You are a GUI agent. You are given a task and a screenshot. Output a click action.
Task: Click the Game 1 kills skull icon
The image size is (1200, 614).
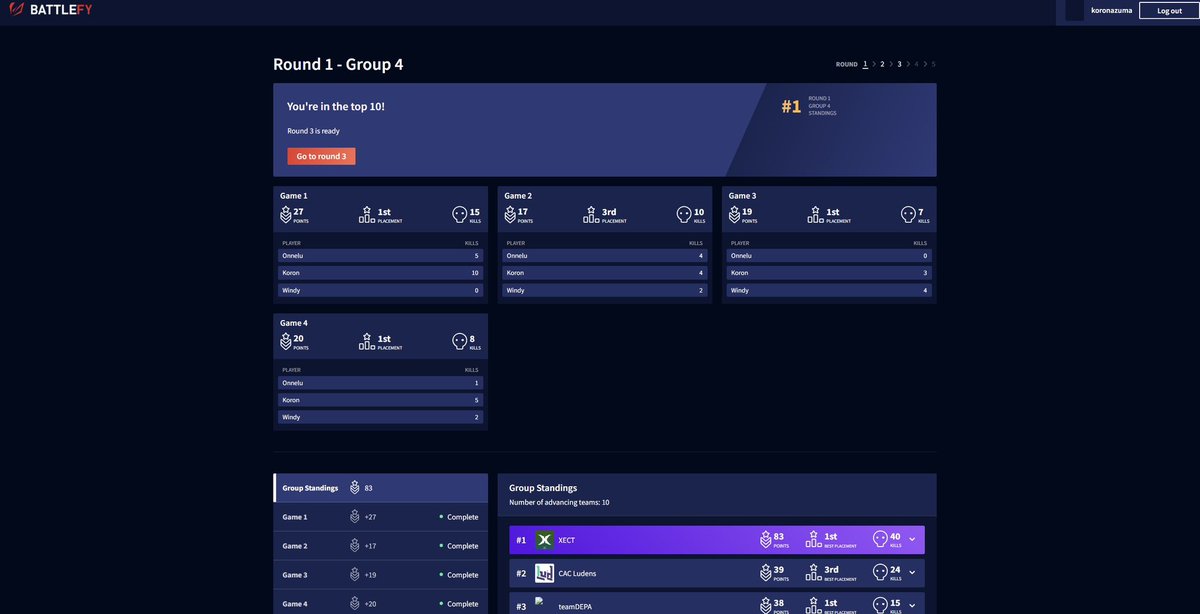[x=460, y=214]
